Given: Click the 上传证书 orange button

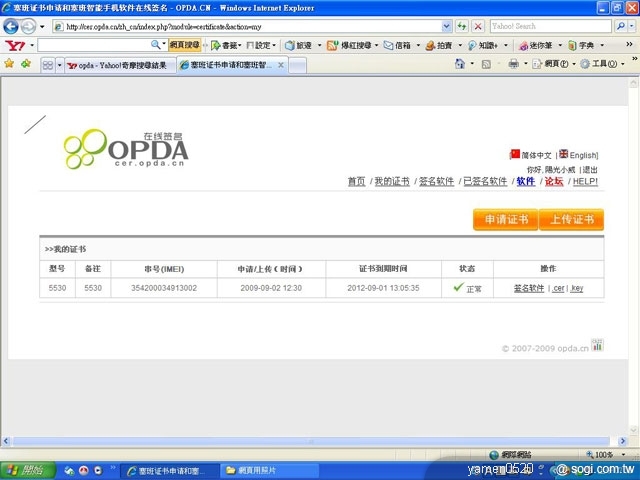Looking at the screenshot, I should click(x=572, y=220).
